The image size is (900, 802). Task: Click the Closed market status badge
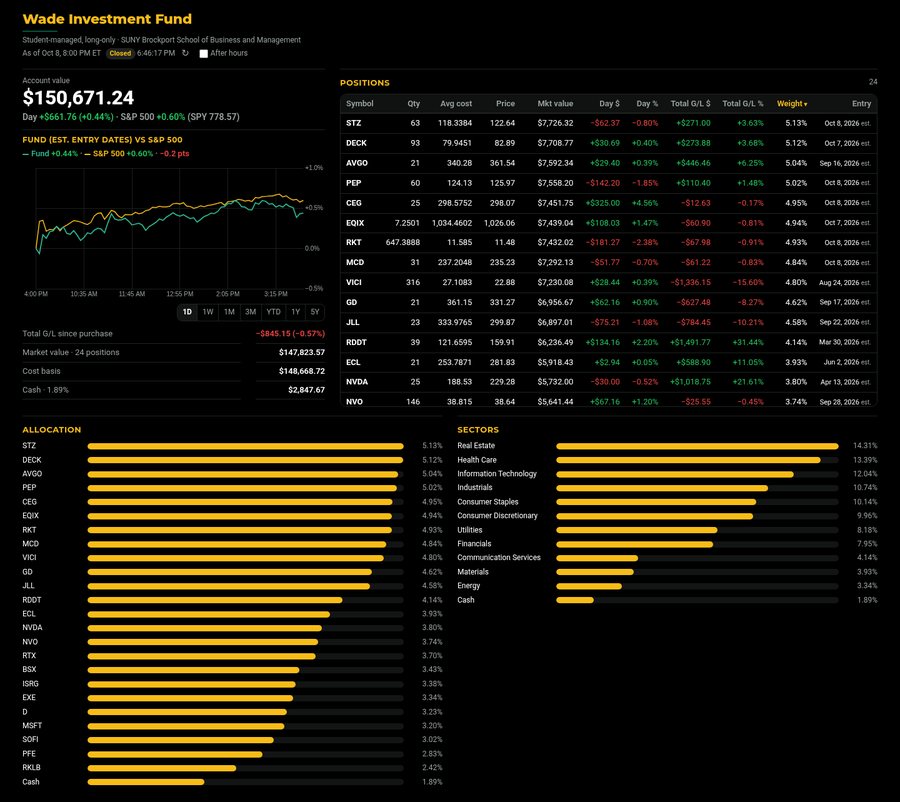coord(120,53)
